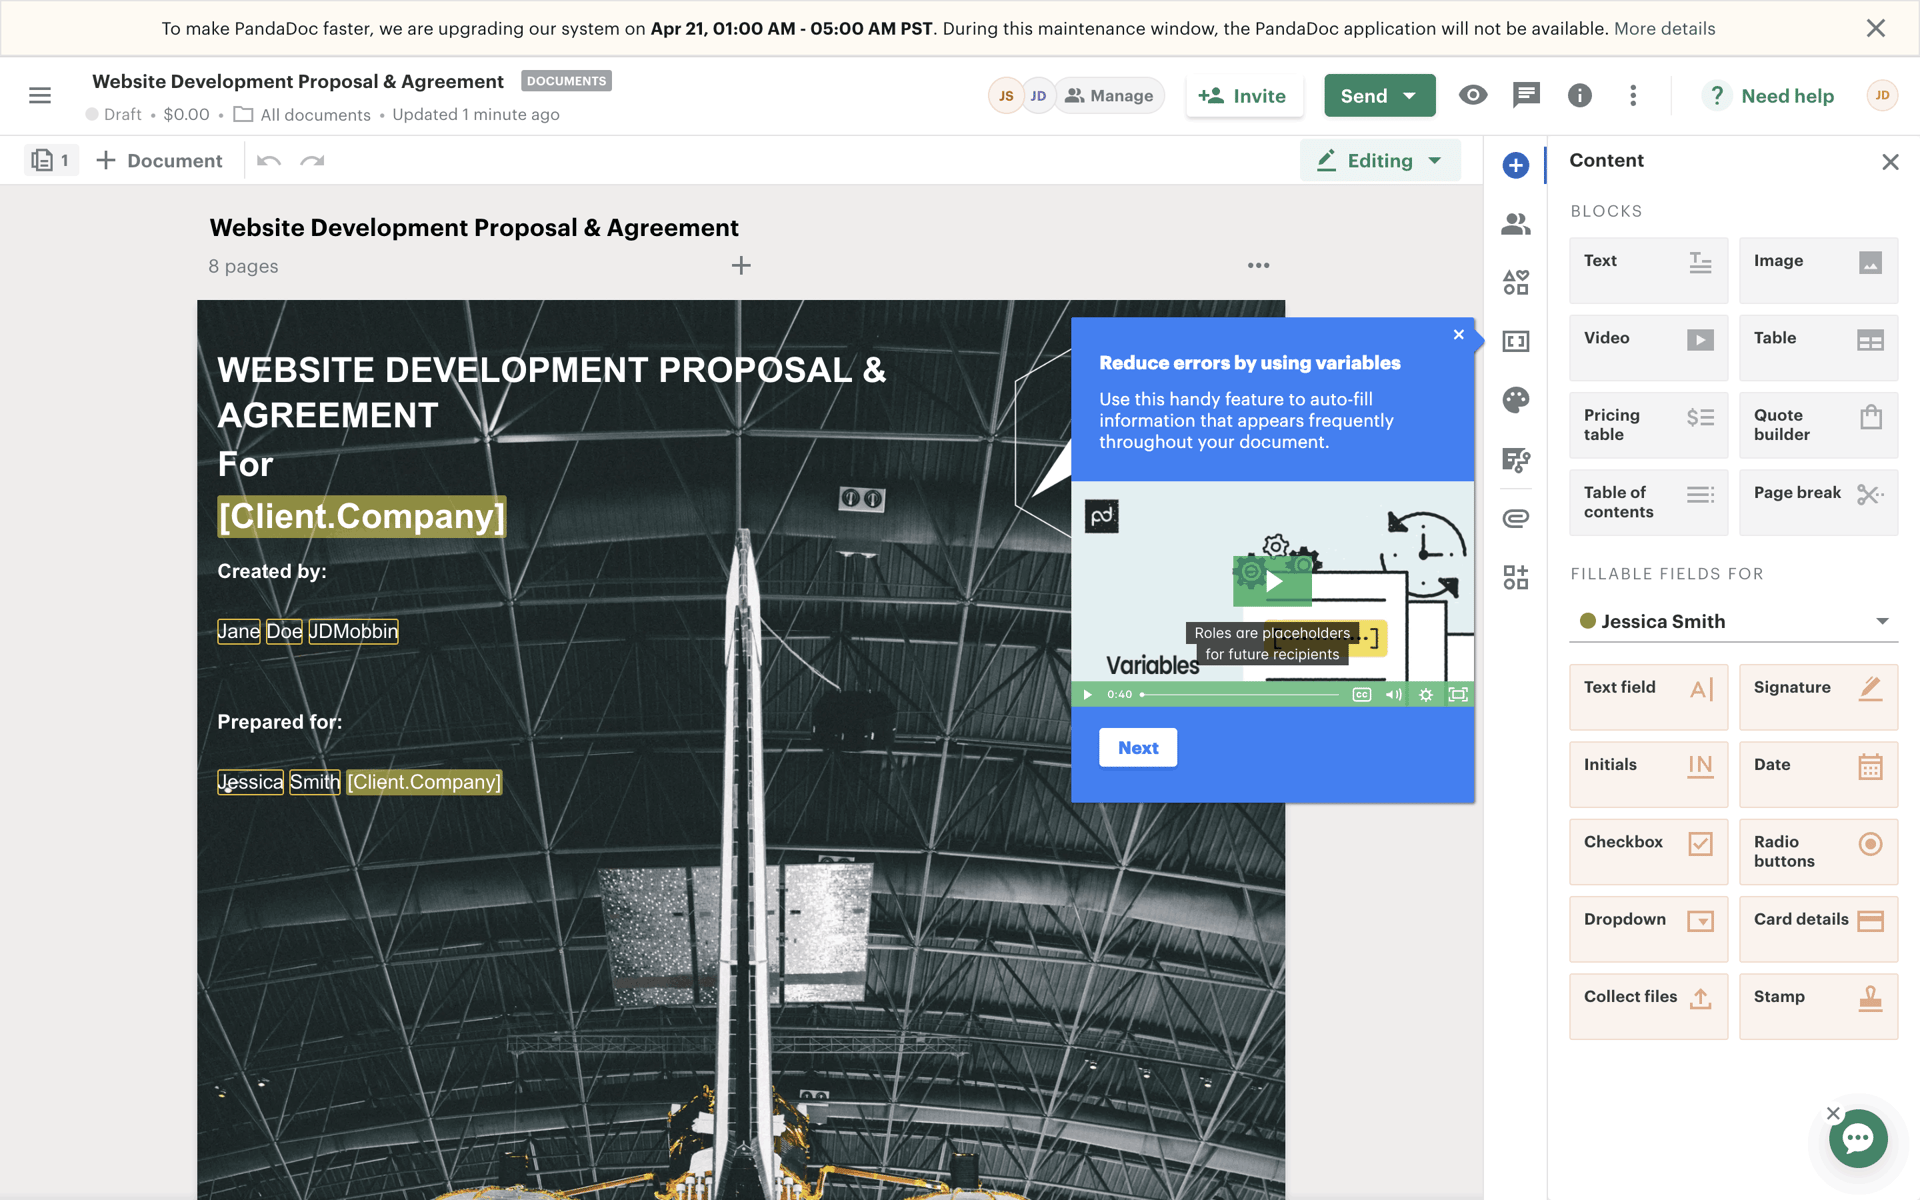This screenshot has width=1920, height=1200.
Task: Select the Initials field
Action: pos(1648,774)
